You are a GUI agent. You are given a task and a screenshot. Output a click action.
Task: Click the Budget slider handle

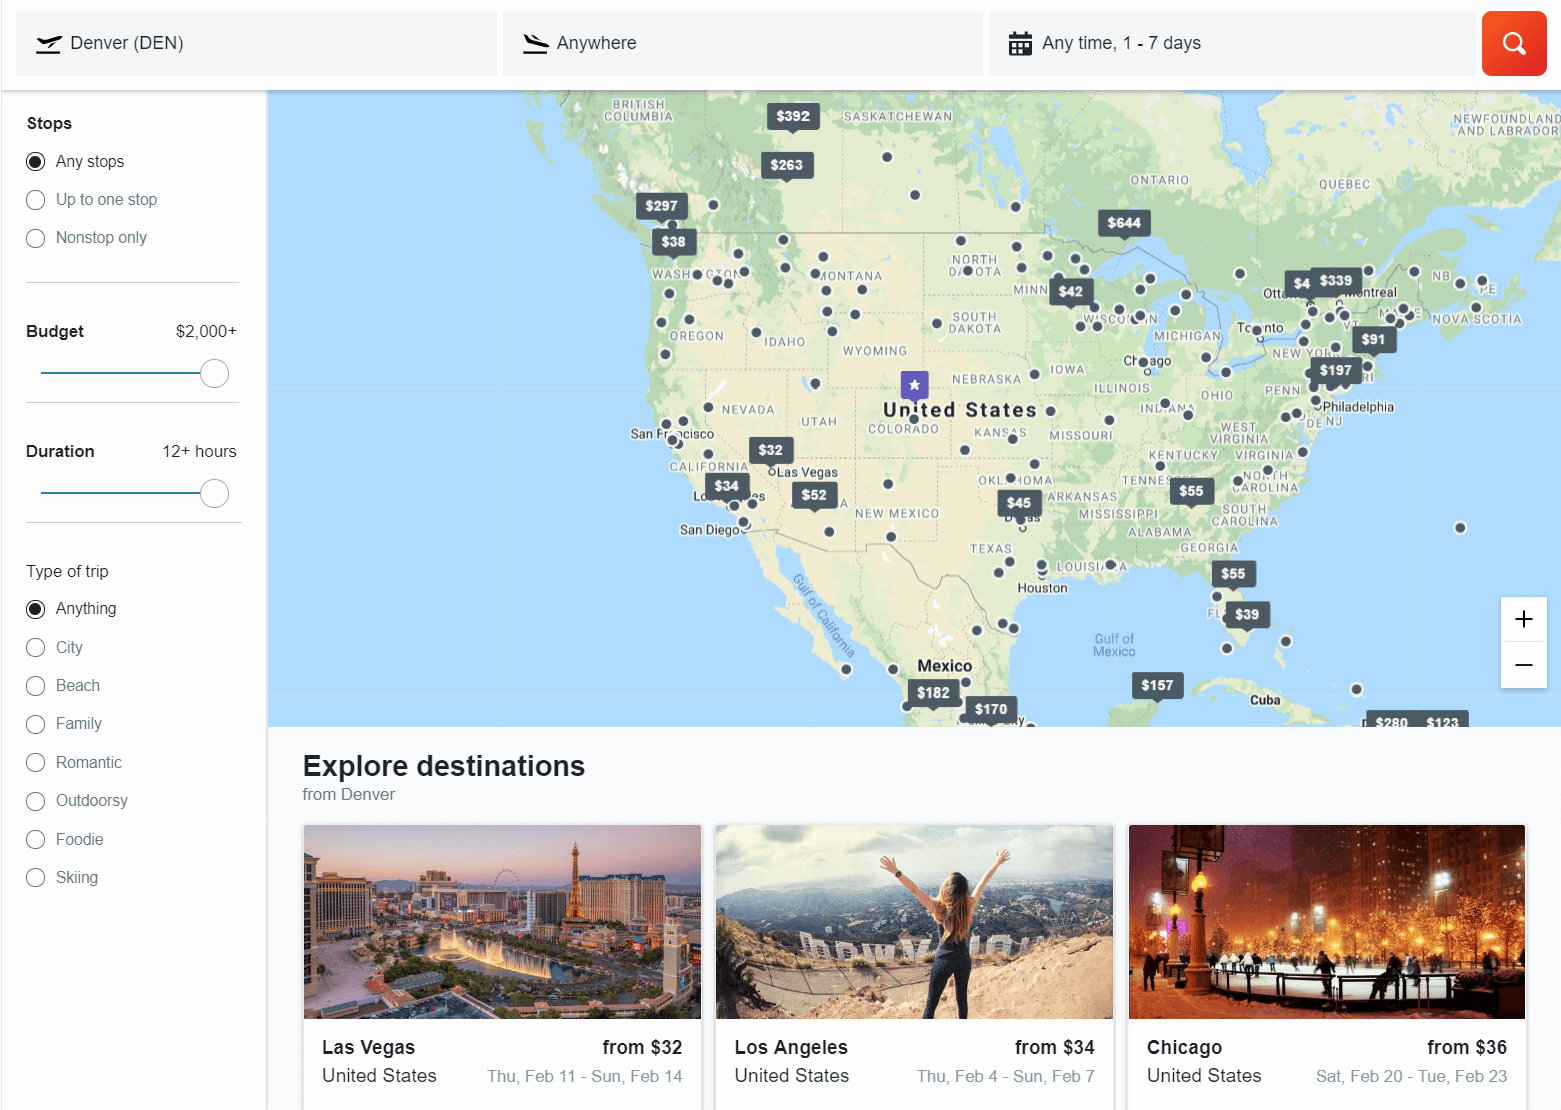point(214,373)
